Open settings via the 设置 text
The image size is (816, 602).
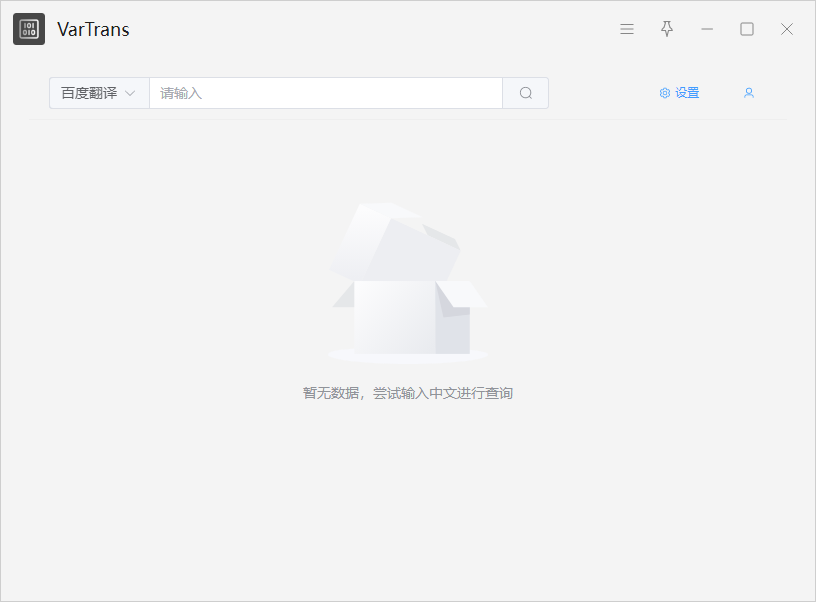(687, 93)
